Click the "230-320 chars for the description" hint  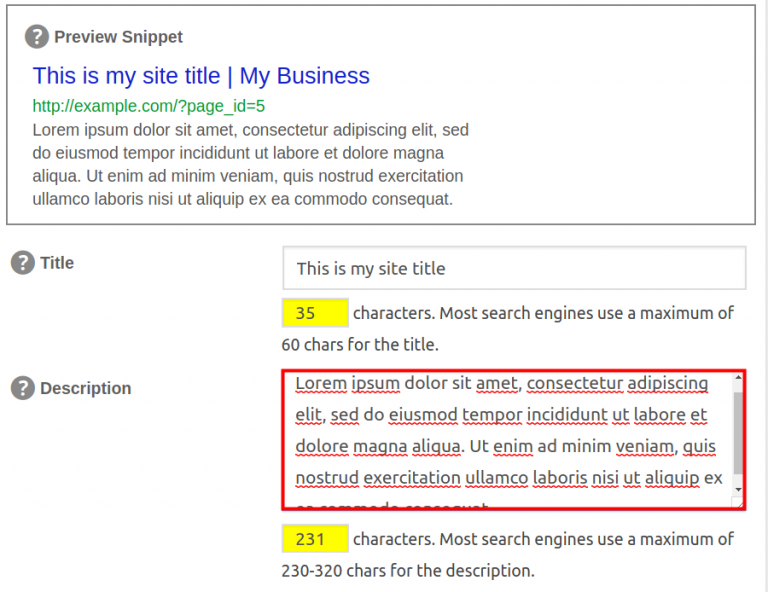[x=408, y=571]
